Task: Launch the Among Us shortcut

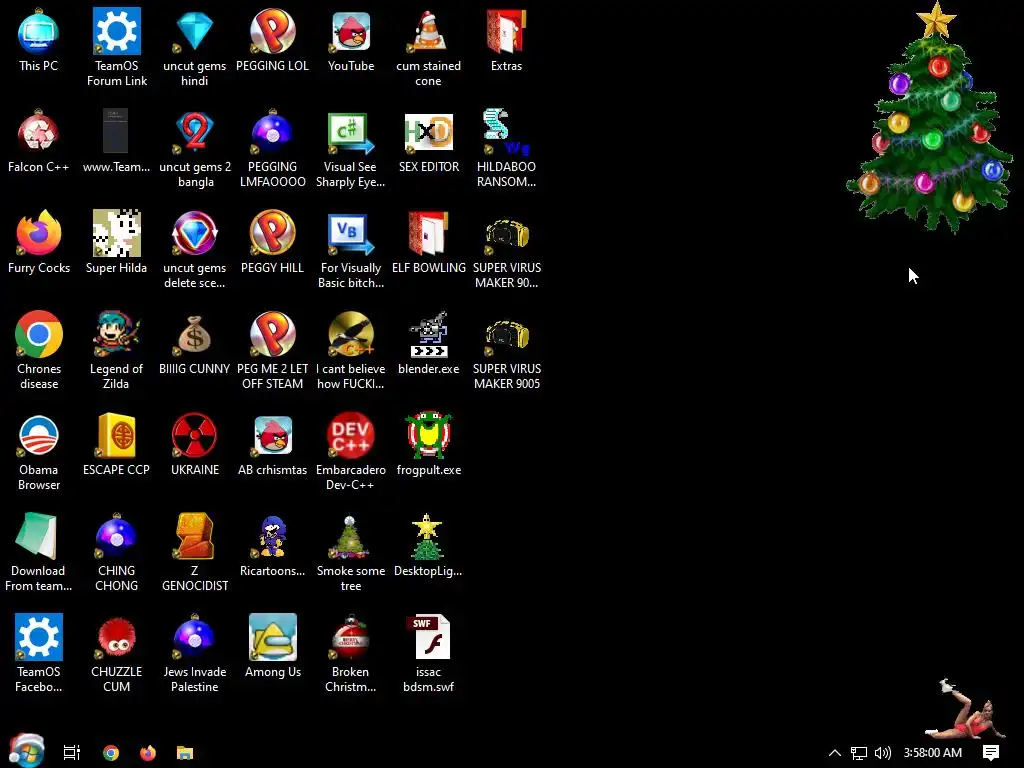Action: point(272,647)
